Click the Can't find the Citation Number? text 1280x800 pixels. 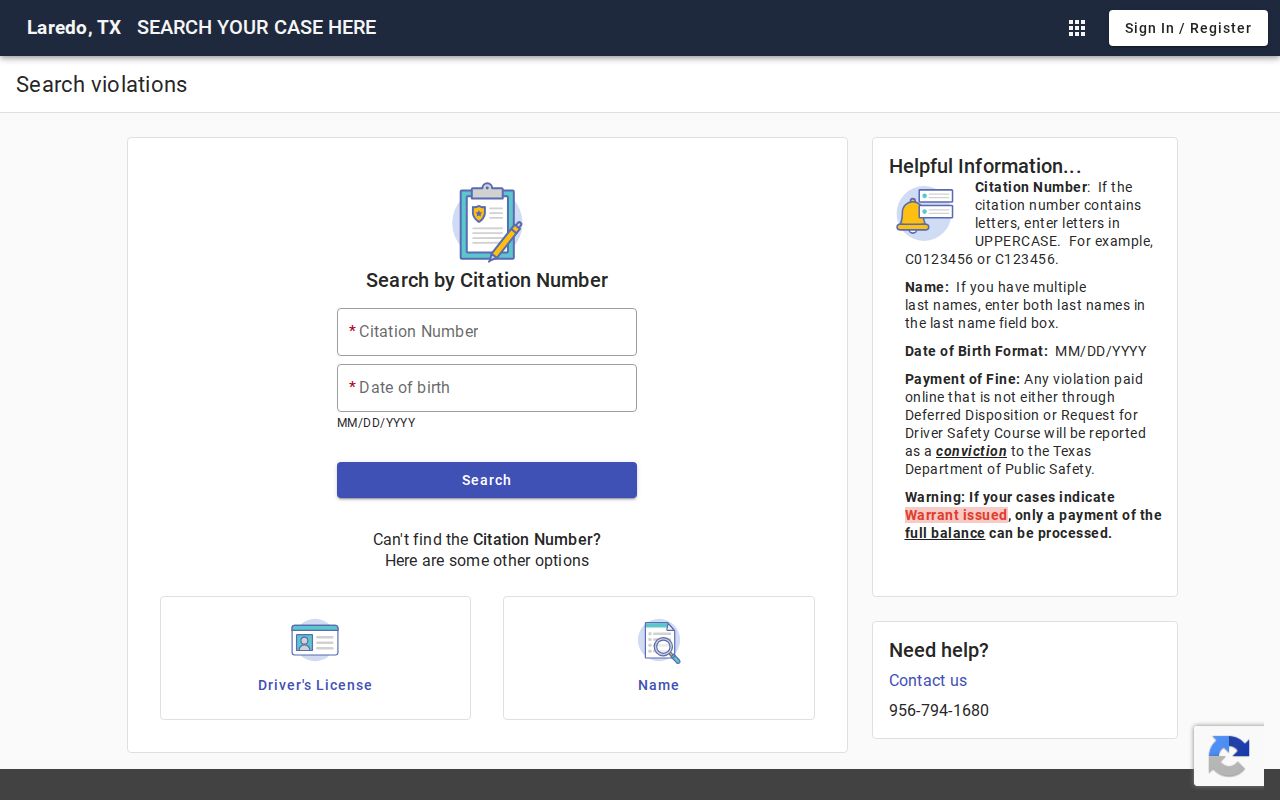(487, 539)
